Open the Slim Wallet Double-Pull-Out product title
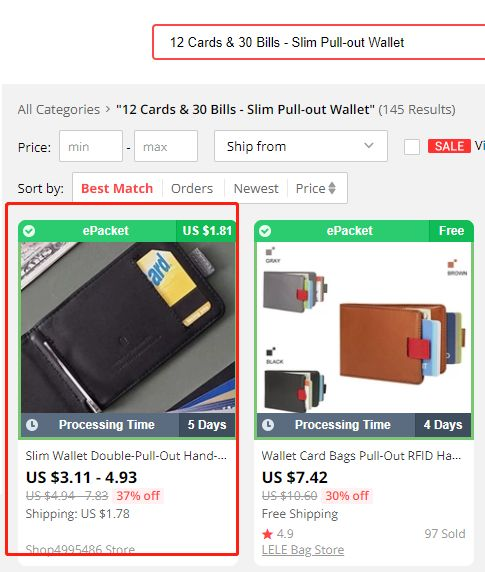Screen dimensions: 485x572 click(126, 456)
